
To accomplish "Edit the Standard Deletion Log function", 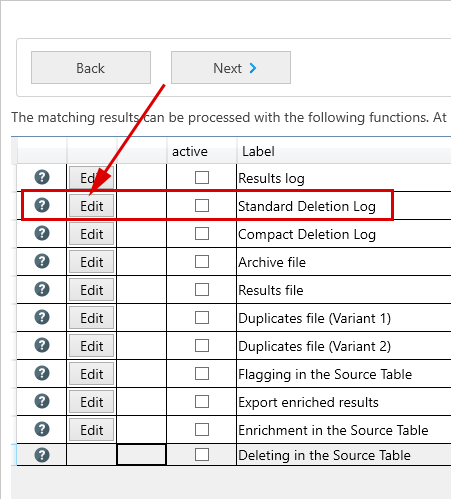I will (x=92, y=206).
